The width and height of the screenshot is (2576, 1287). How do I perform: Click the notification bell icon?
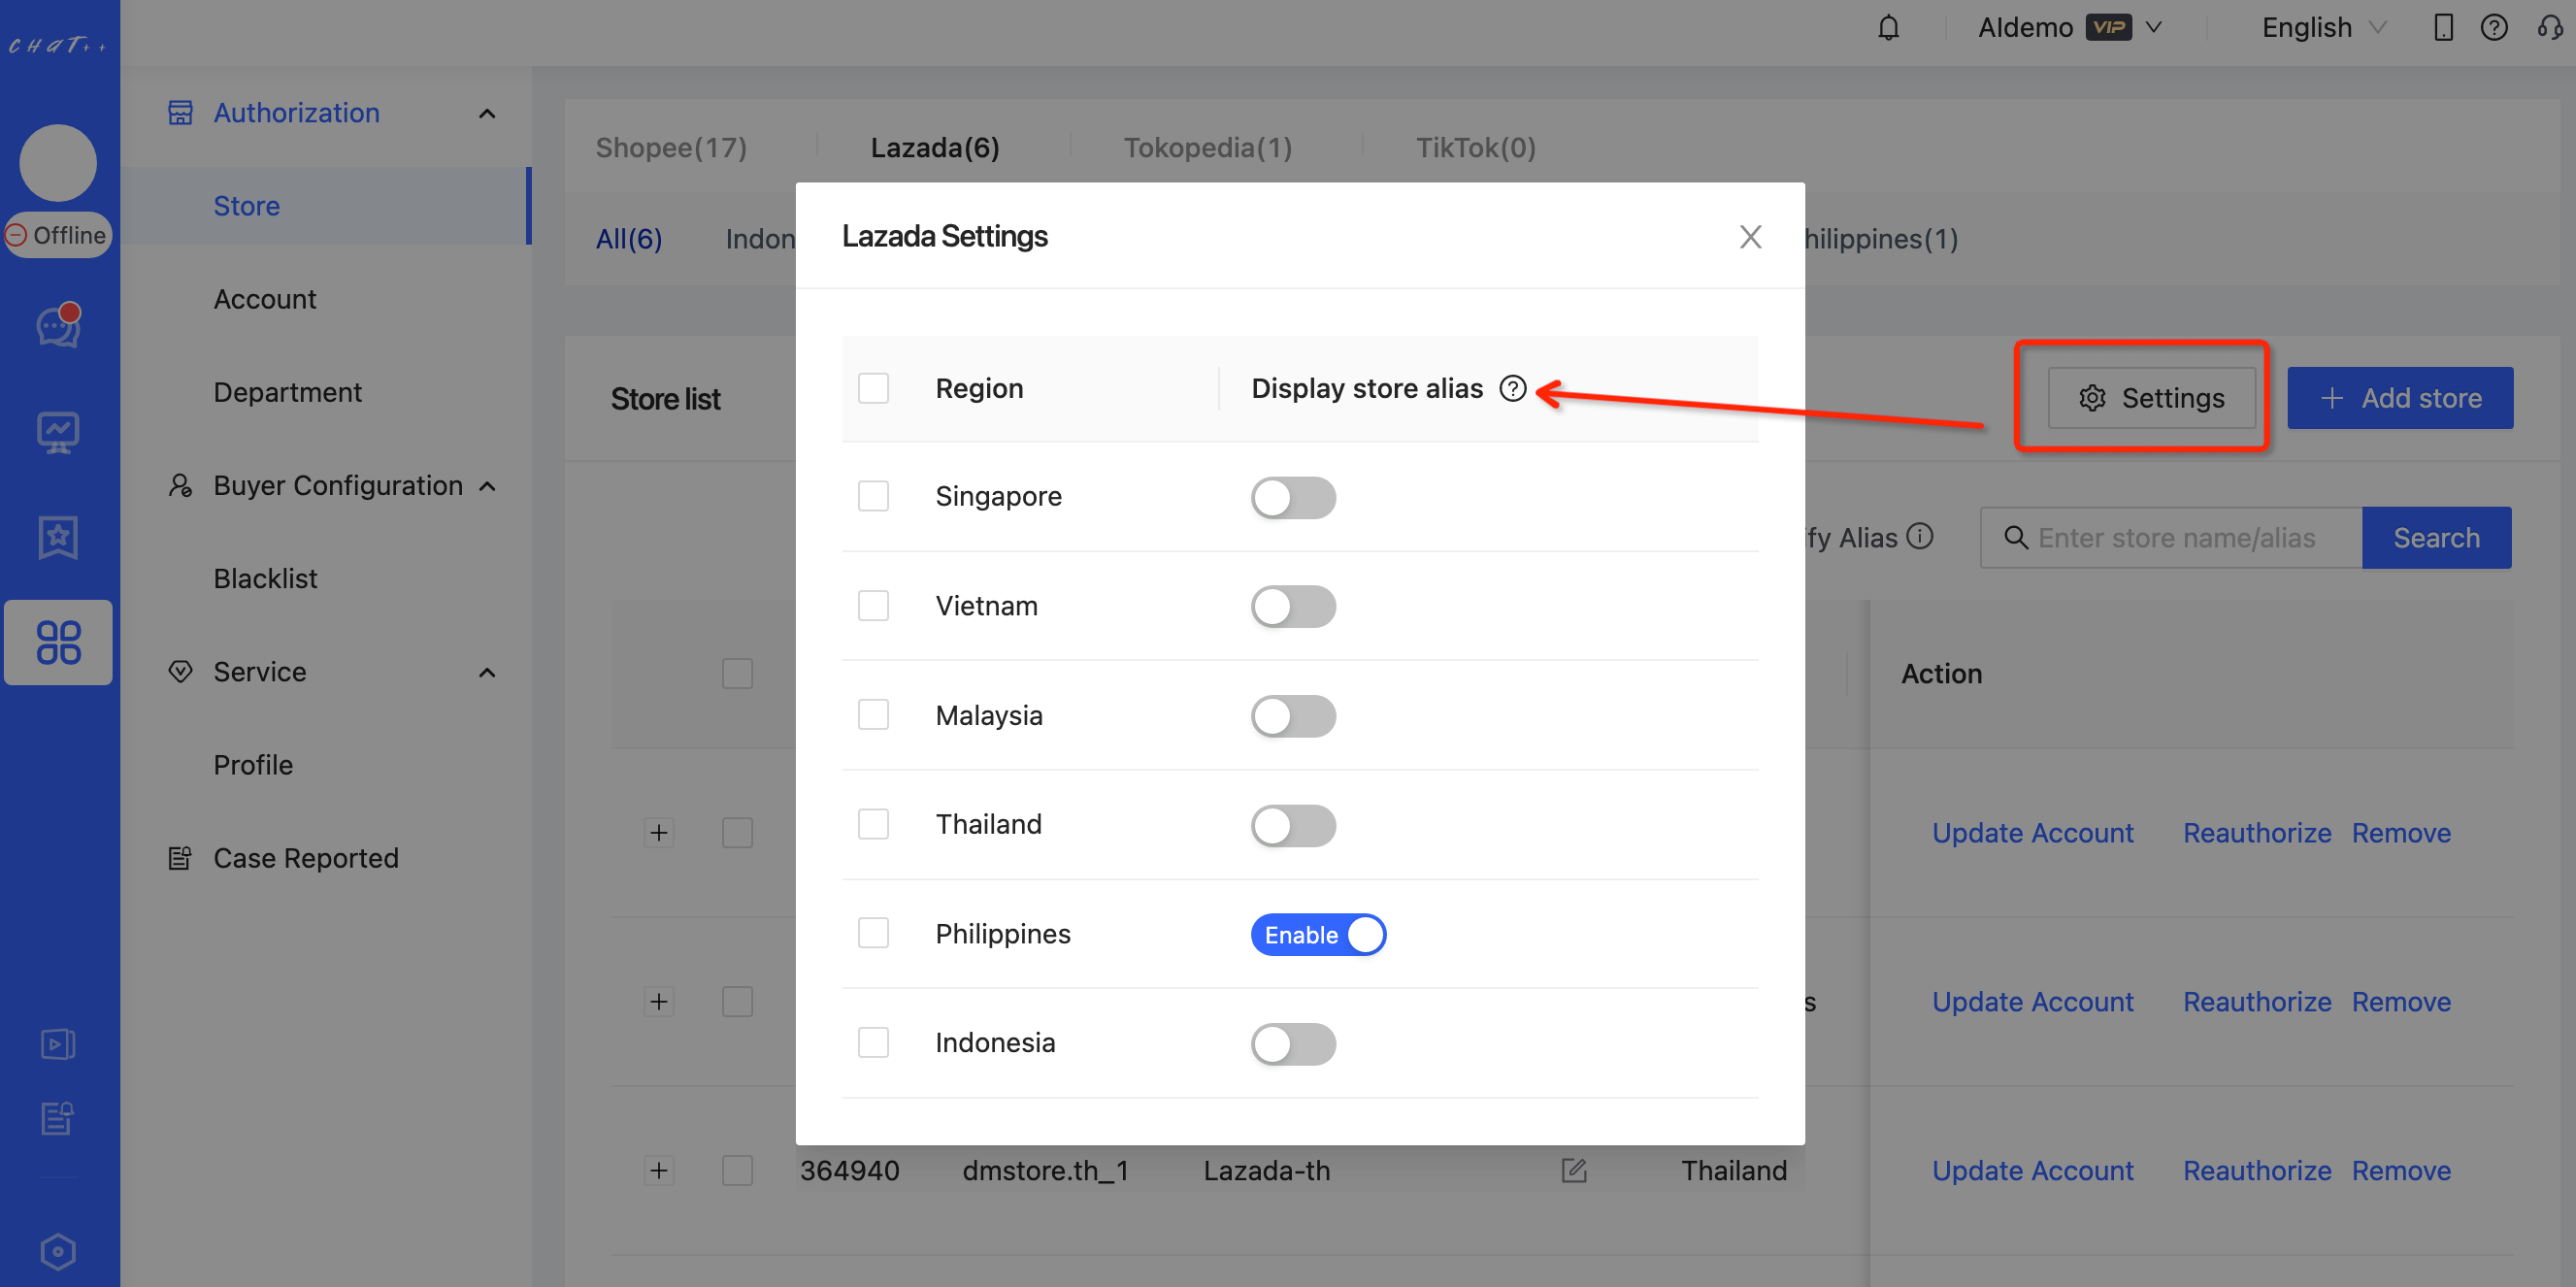pyautogui.click(x=1887, y=28)
